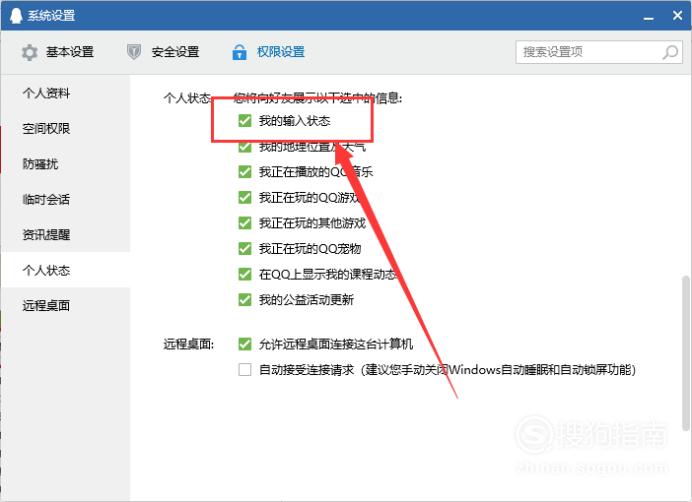Uncheck 在QQ上显示我的课程动态 checkbox
The height and width of the screenshot is (502, 692).
(x=244, y=274)
